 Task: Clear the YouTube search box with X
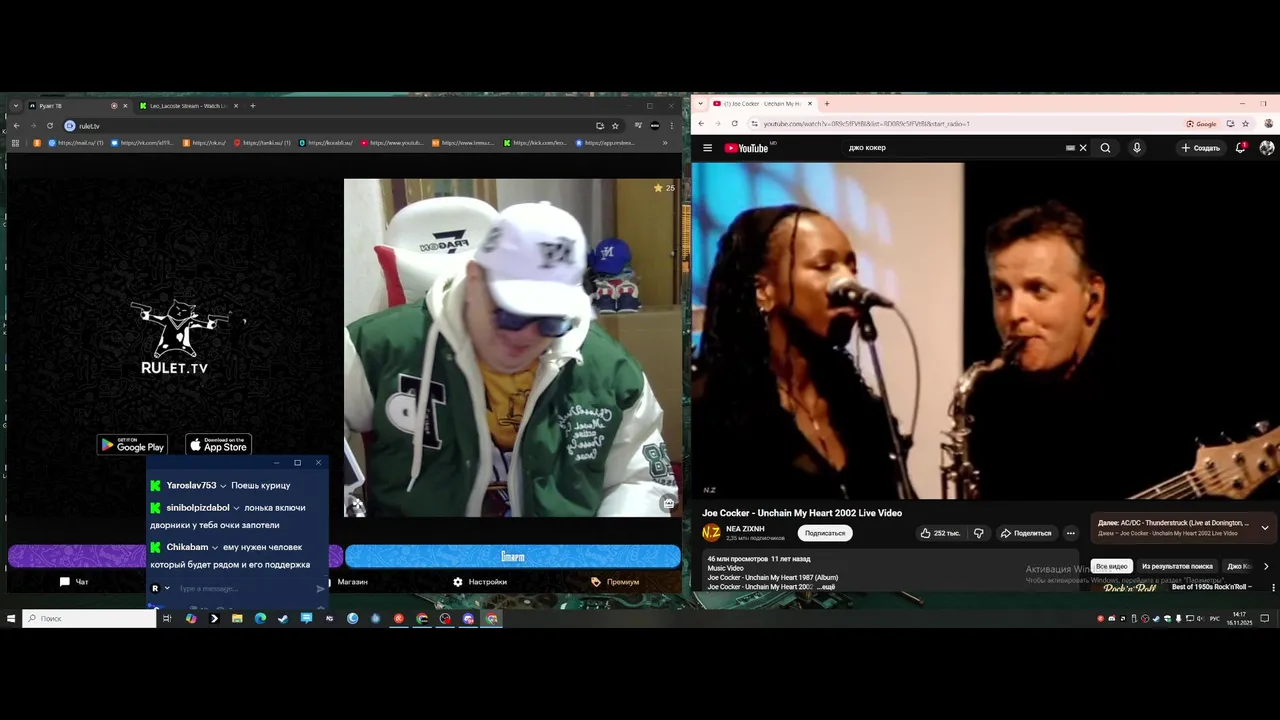click(x=1082, y=148)
